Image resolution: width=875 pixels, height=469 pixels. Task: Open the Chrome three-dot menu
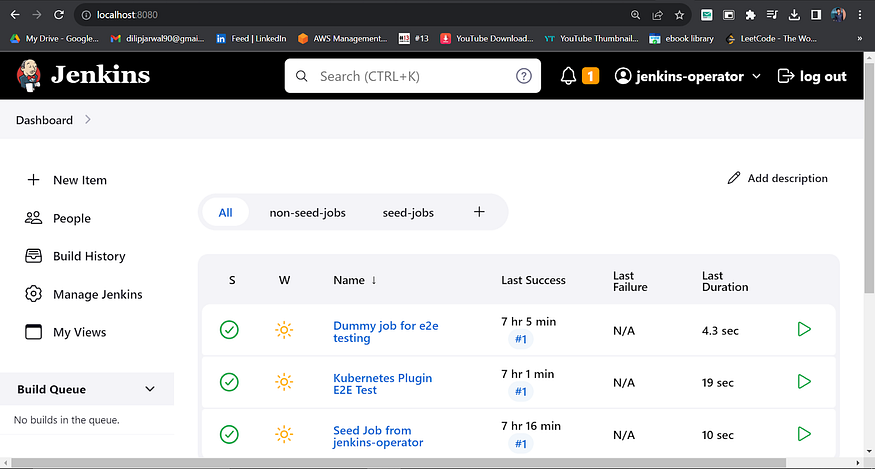coord(859,15)
